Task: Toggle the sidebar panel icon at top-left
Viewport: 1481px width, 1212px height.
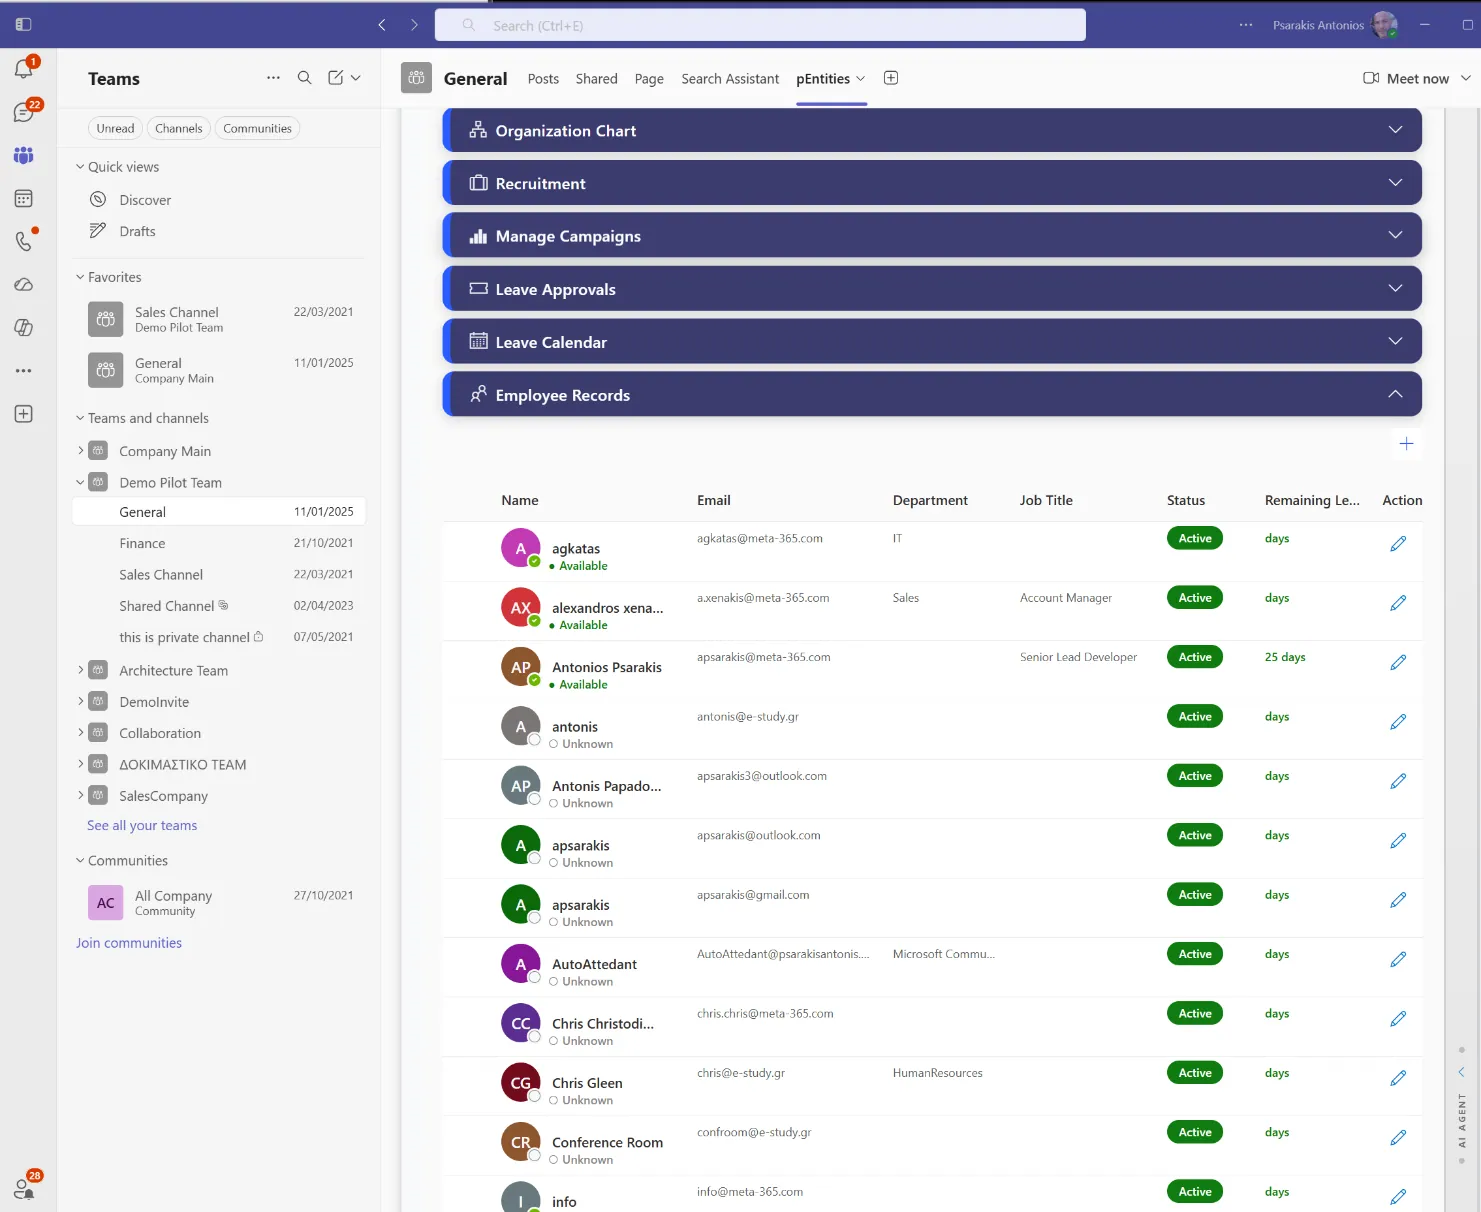Action: [x=24, y=24]
